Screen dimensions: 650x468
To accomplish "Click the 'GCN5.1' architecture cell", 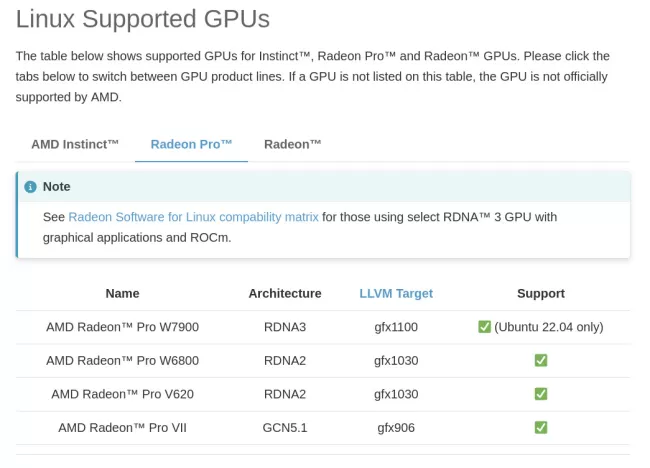I will click(x=285, y=428).
